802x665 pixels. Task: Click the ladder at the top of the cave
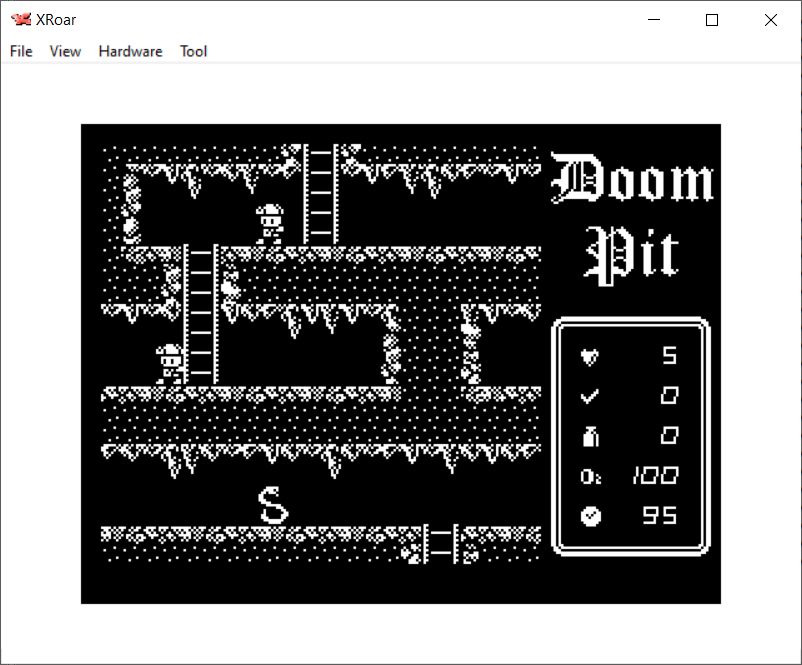tap(320, 194)
